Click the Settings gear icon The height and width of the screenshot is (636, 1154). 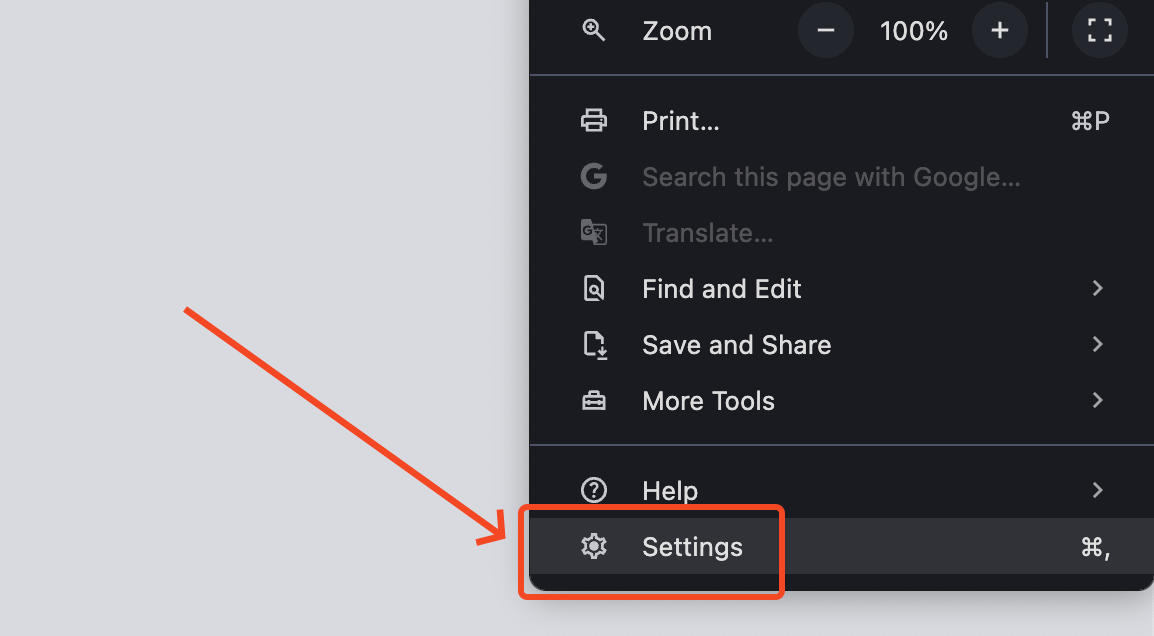click(594, 546)
